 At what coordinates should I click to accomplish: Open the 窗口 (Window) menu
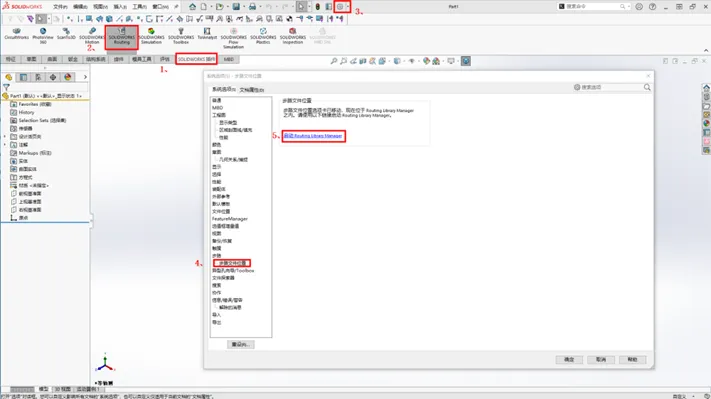(160, 7)
